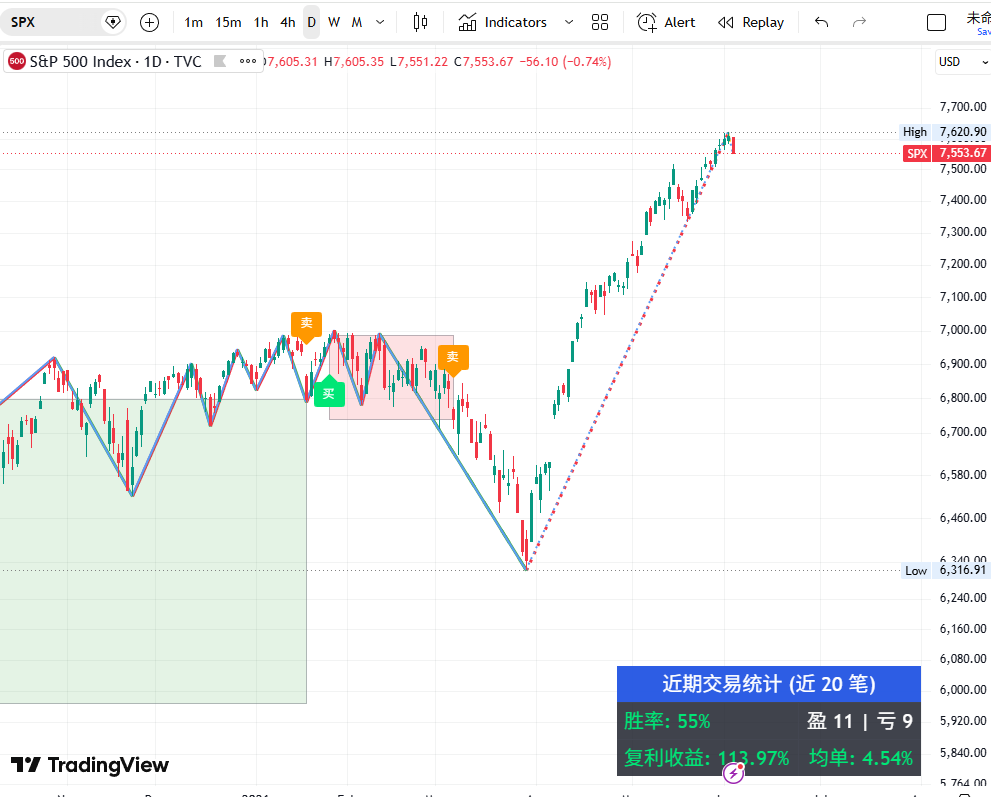Image resolution: width=991 pixels, height=797 pixels.
Task: Click the C7,553.67 close value
Action: coord(483,61)
